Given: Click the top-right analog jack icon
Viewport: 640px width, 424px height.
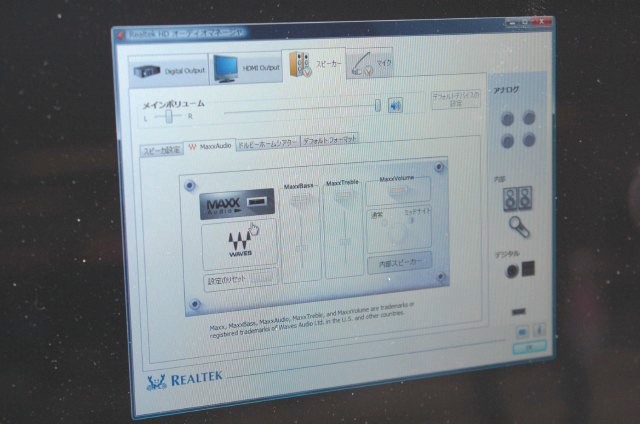Looking at the screenshot, I should [x=529, y=118].
